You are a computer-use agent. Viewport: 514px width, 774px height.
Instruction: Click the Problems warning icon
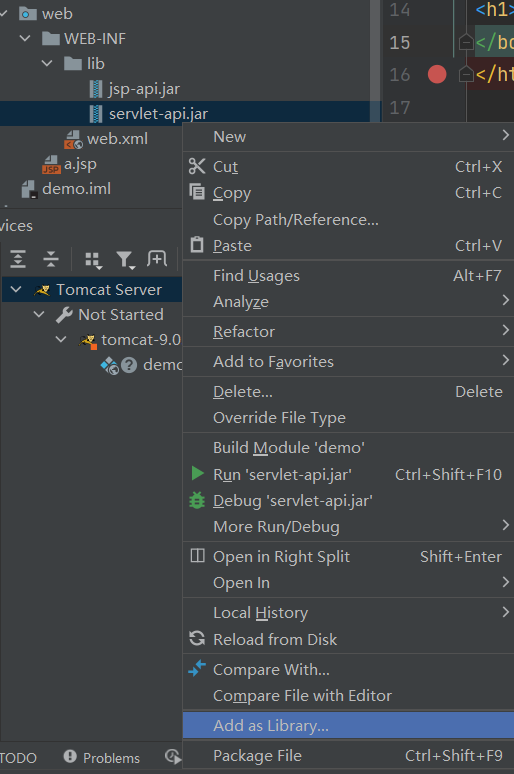[70, 756]
